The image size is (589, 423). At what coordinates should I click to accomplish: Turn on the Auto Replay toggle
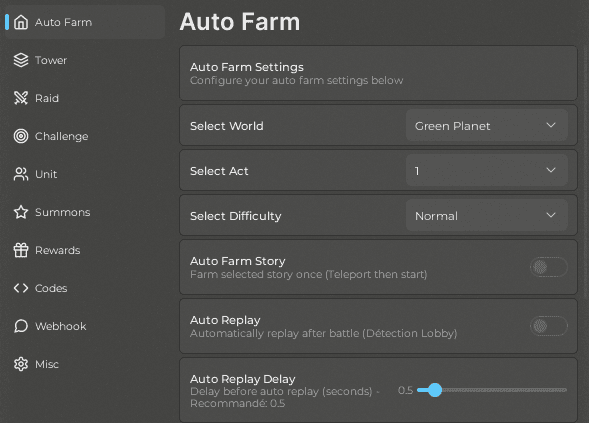point(548,326)
